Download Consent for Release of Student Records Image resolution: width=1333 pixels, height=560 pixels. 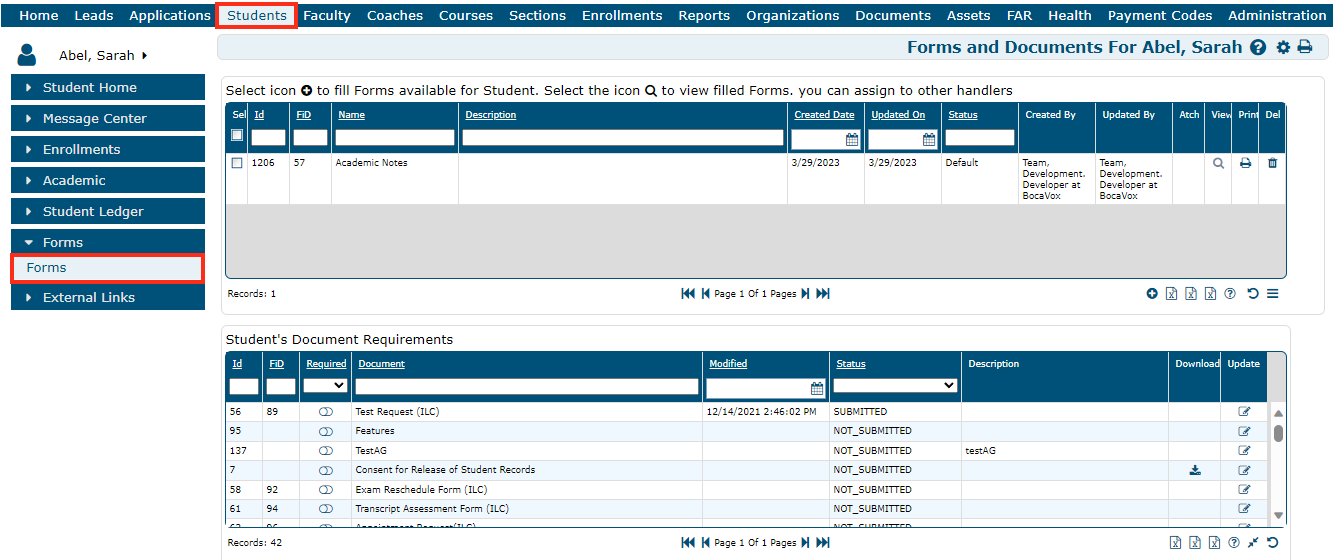[1195, 470]
